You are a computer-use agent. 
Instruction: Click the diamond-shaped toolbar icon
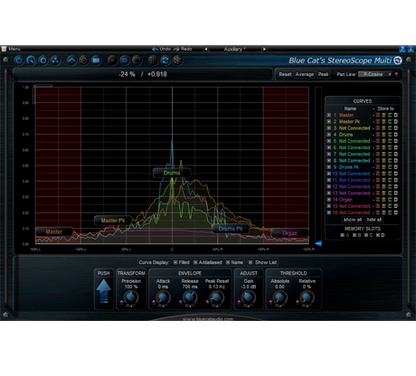pyautogui.click(x=84, y=60)
